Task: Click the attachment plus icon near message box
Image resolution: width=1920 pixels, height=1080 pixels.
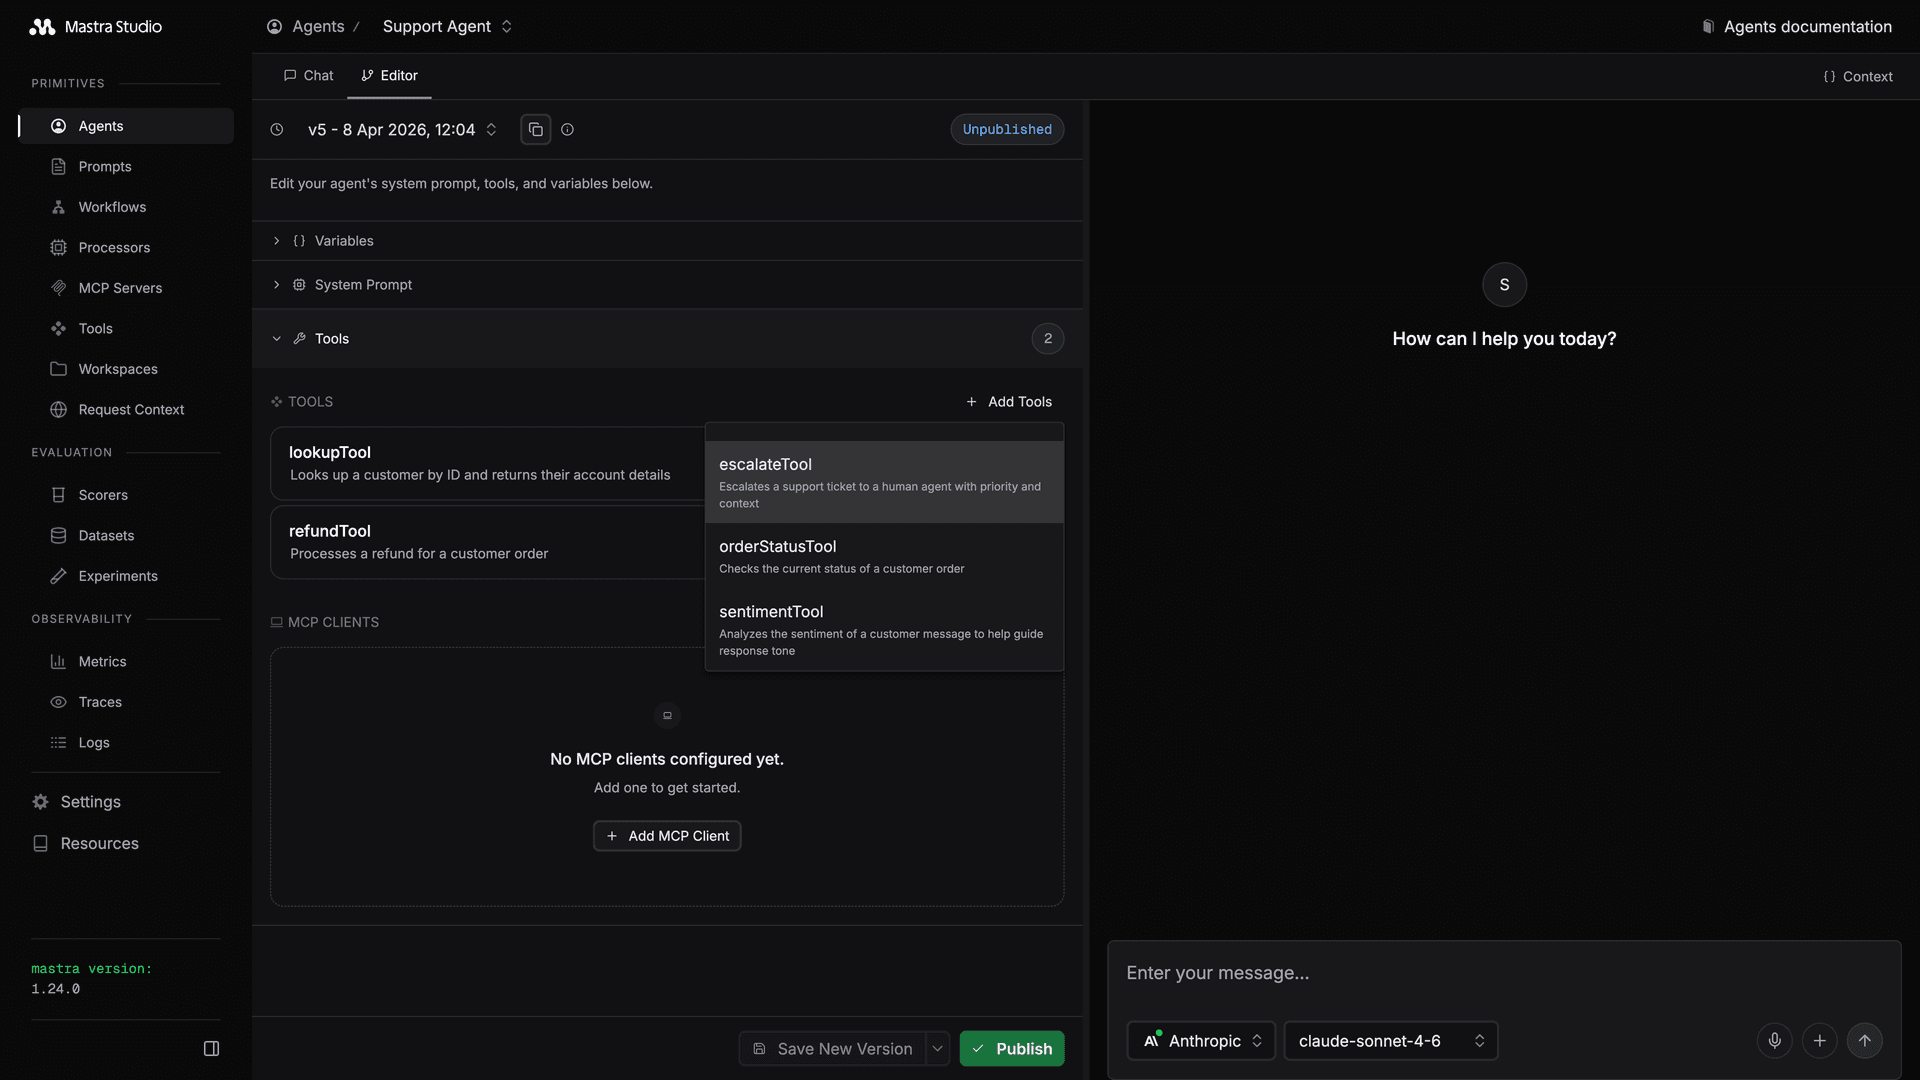Action: tap(1819, 1040)
